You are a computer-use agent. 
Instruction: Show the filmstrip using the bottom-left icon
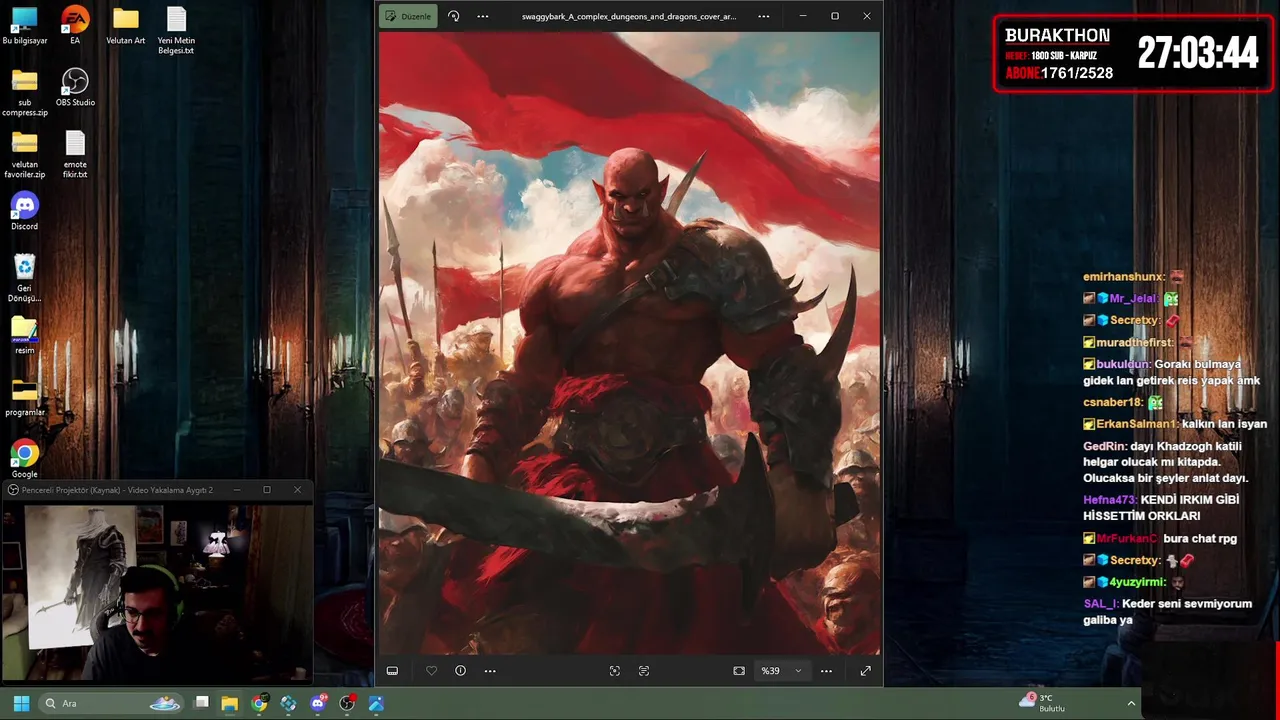click(x=392, y=671)
